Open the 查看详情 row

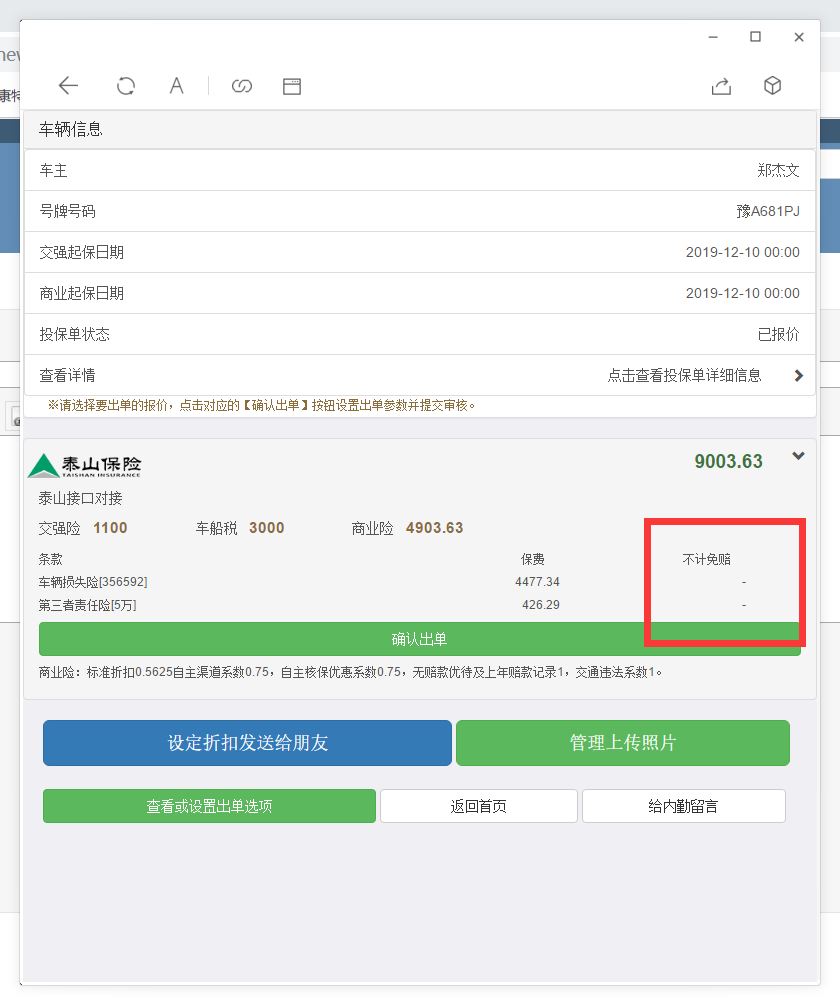(x=420, y=375)
